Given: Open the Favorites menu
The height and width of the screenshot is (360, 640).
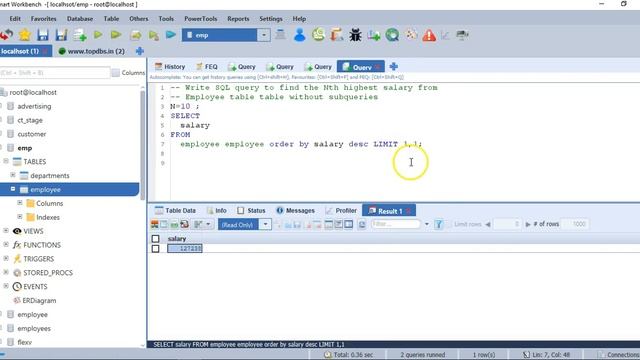Looking at the screenshot, I should point(44,19).
